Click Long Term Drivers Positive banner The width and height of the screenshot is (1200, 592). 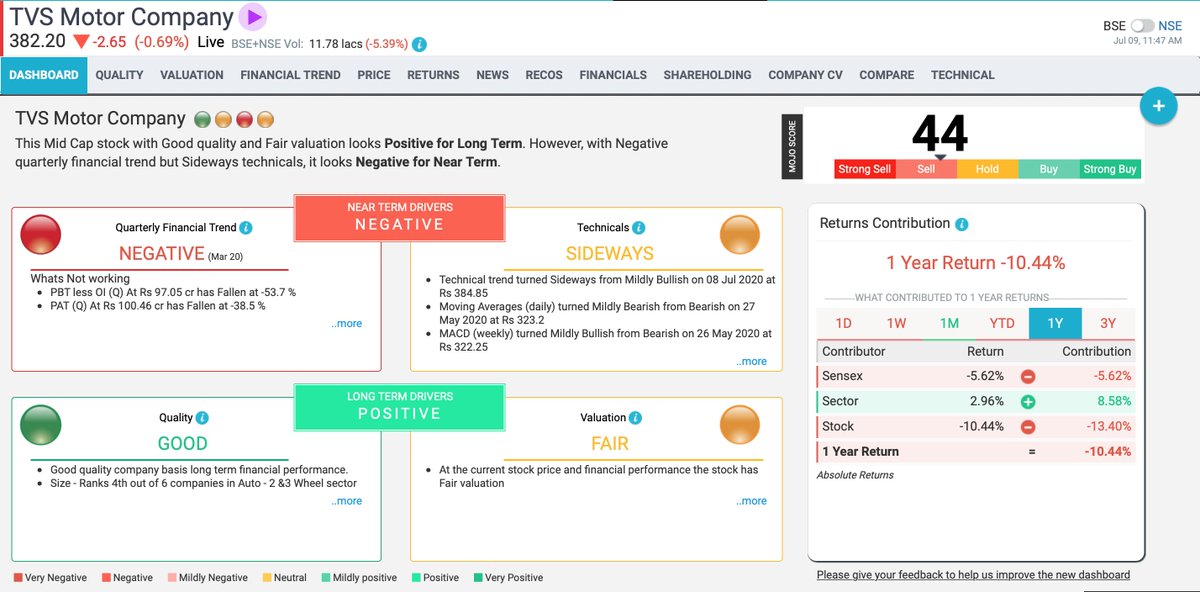pos(399,406)
